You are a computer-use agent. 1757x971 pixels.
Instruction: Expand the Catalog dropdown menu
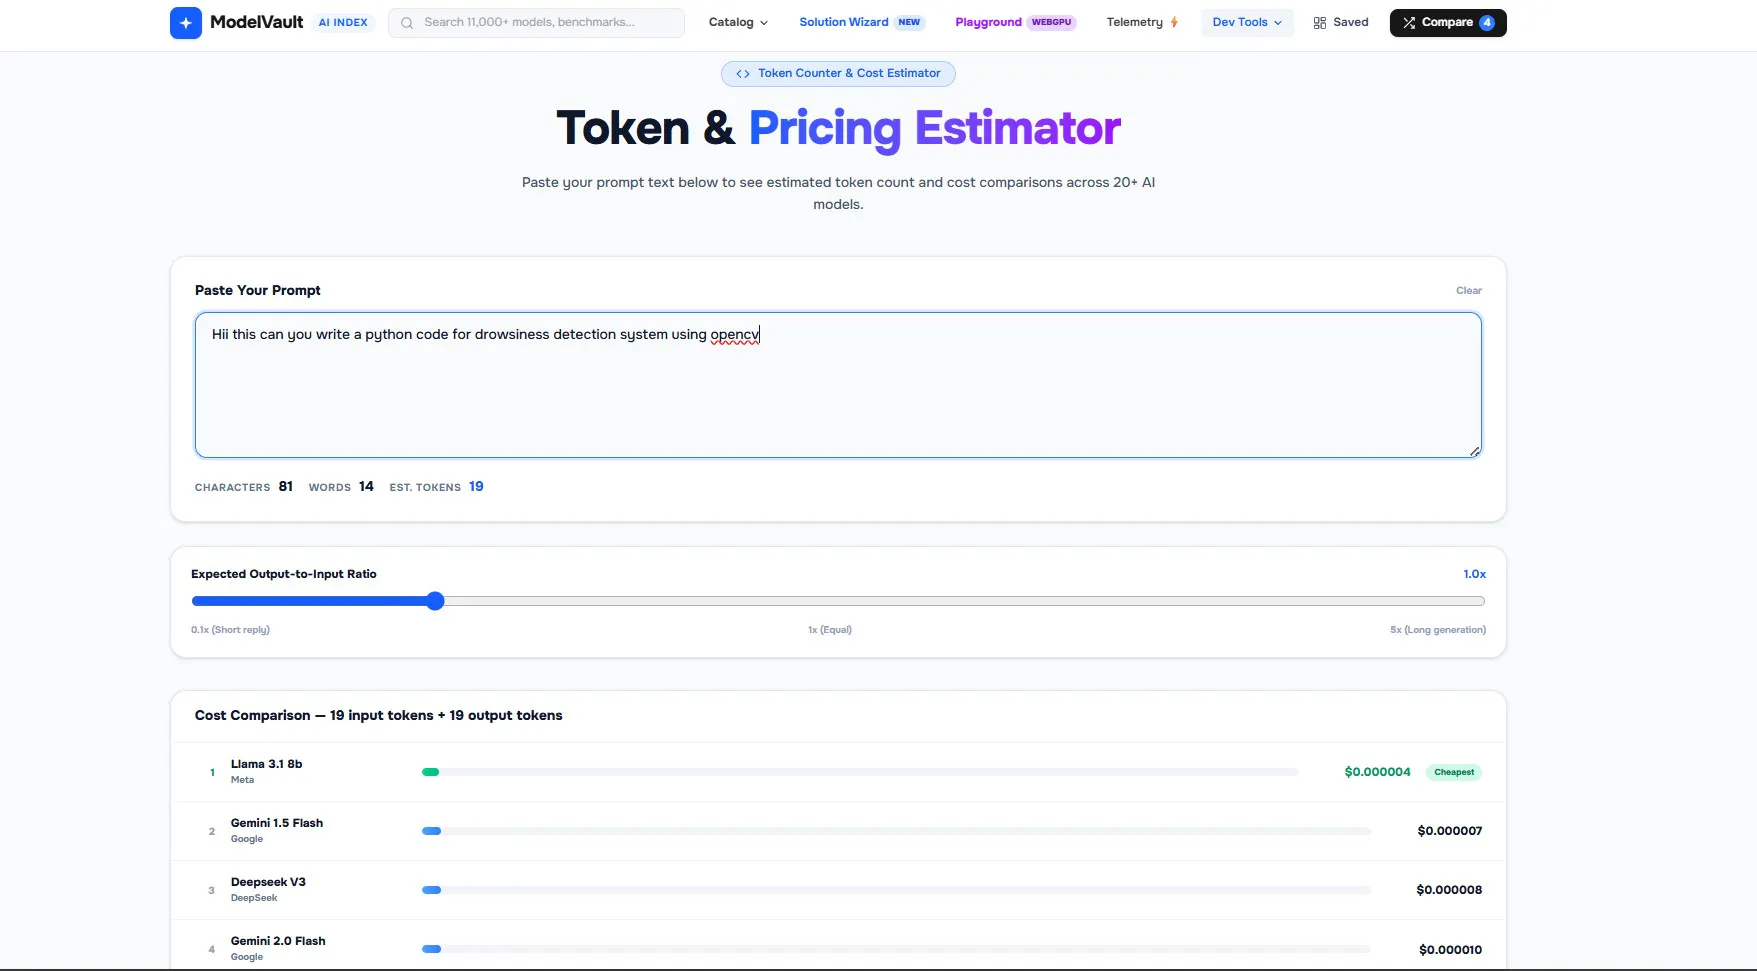pyautogui.click(x=738, y=22)
